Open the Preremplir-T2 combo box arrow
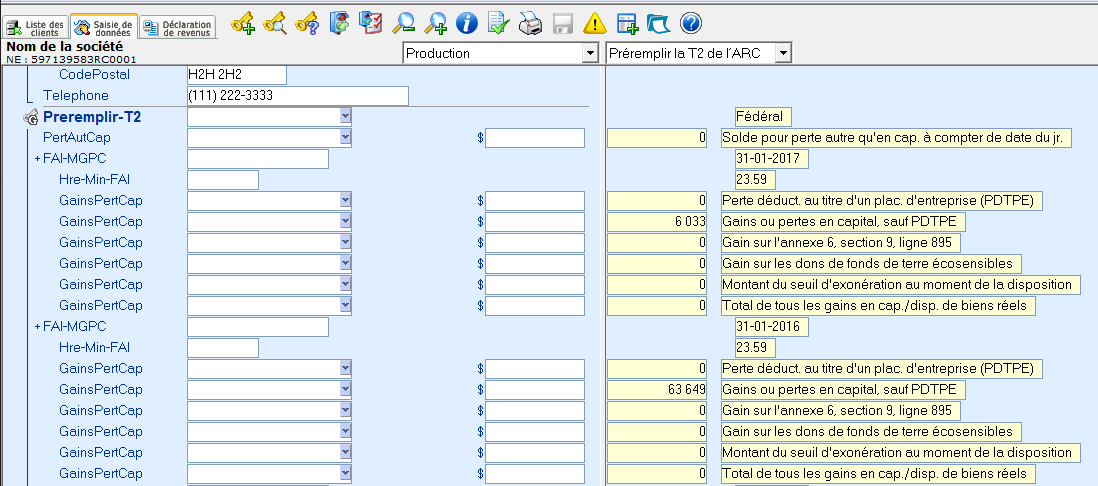This screenshot has height=486, width=1098. pos(345,117)
